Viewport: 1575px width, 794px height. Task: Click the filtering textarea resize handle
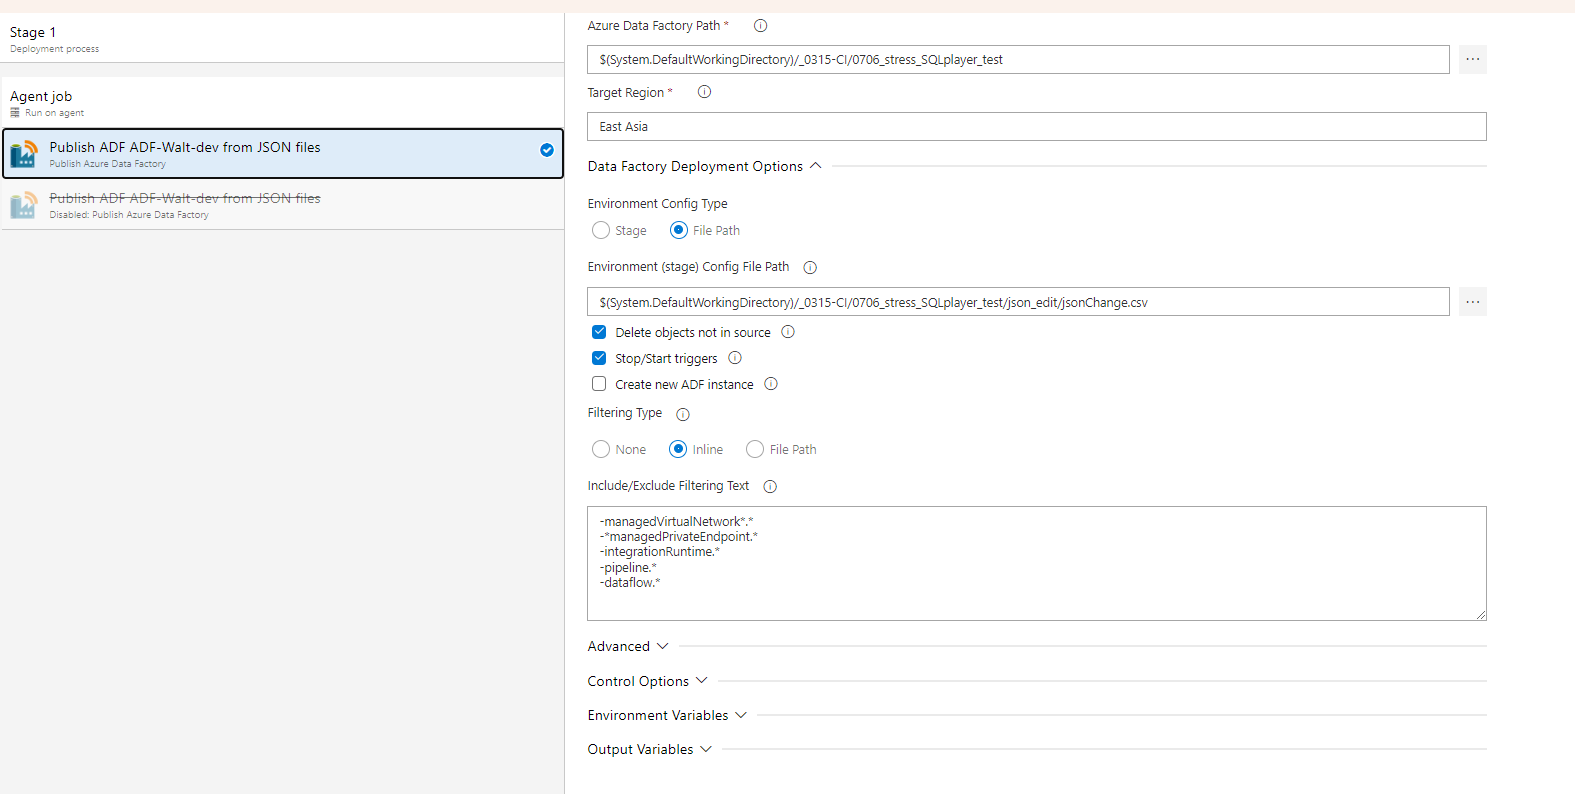[1480, 614]
